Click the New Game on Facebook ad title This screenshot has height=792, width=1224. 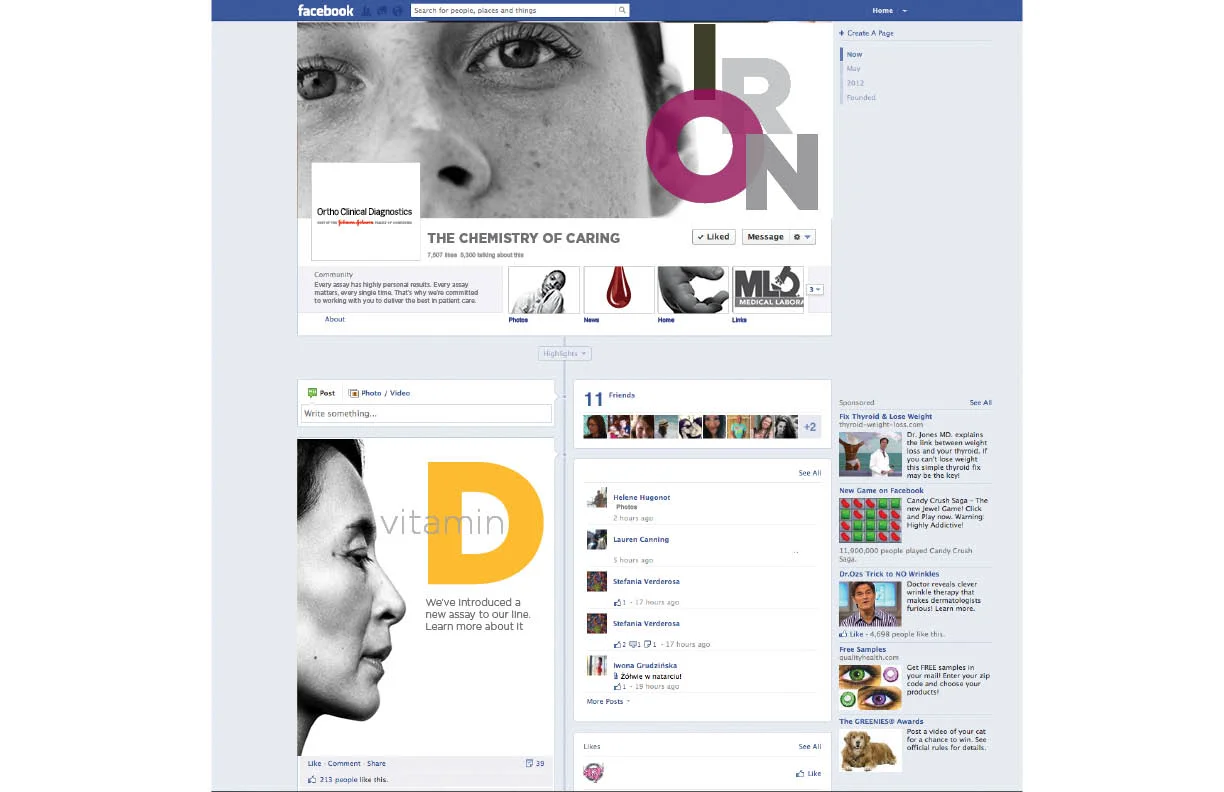click(882, 491)
